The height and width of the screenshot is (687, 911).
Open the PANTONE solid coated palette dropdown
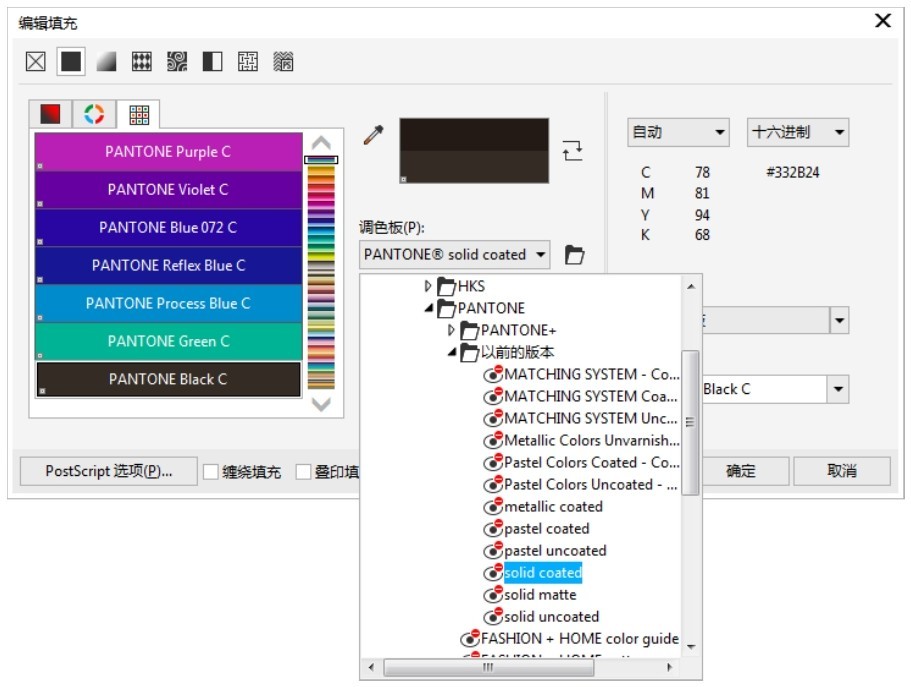click(x=454, y=255)
